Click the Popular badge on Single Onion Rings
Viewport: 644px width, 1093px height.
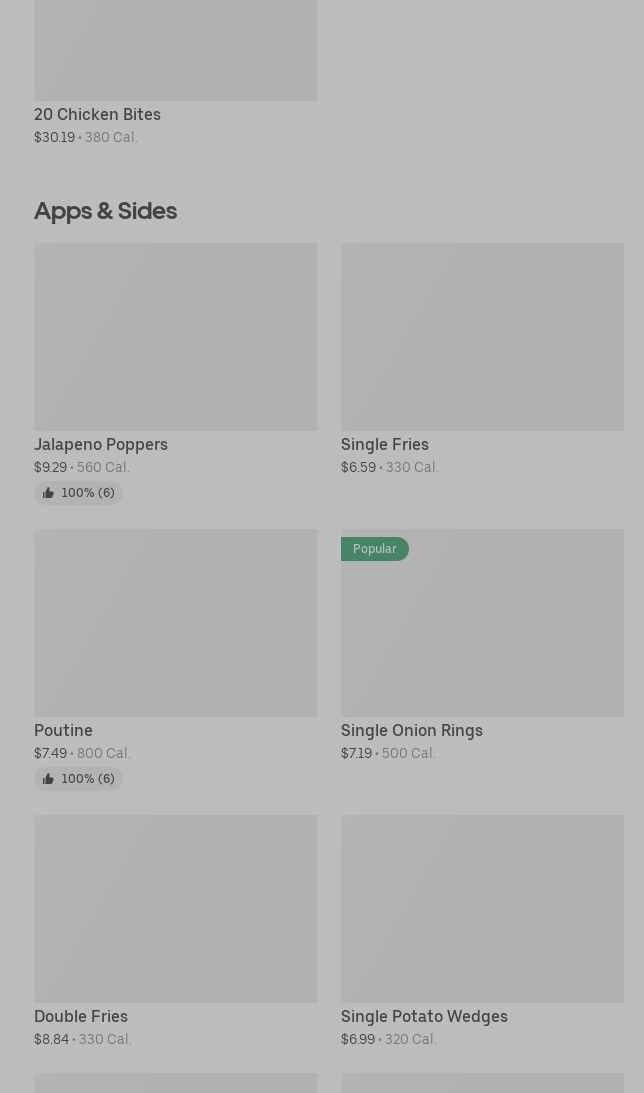tap(374, 549)
